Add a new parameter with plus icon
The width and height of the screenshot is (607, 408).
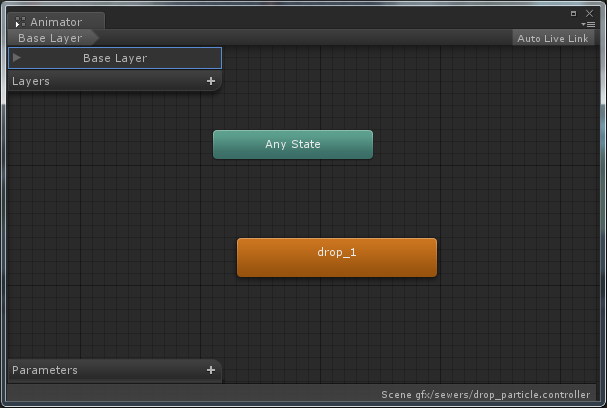[x=211, y=370]
